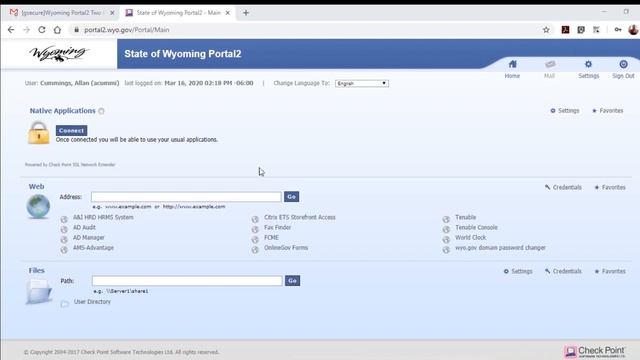Open the Home icon in portal header
The image size is (640, 360).
click(x=512, y=64)
